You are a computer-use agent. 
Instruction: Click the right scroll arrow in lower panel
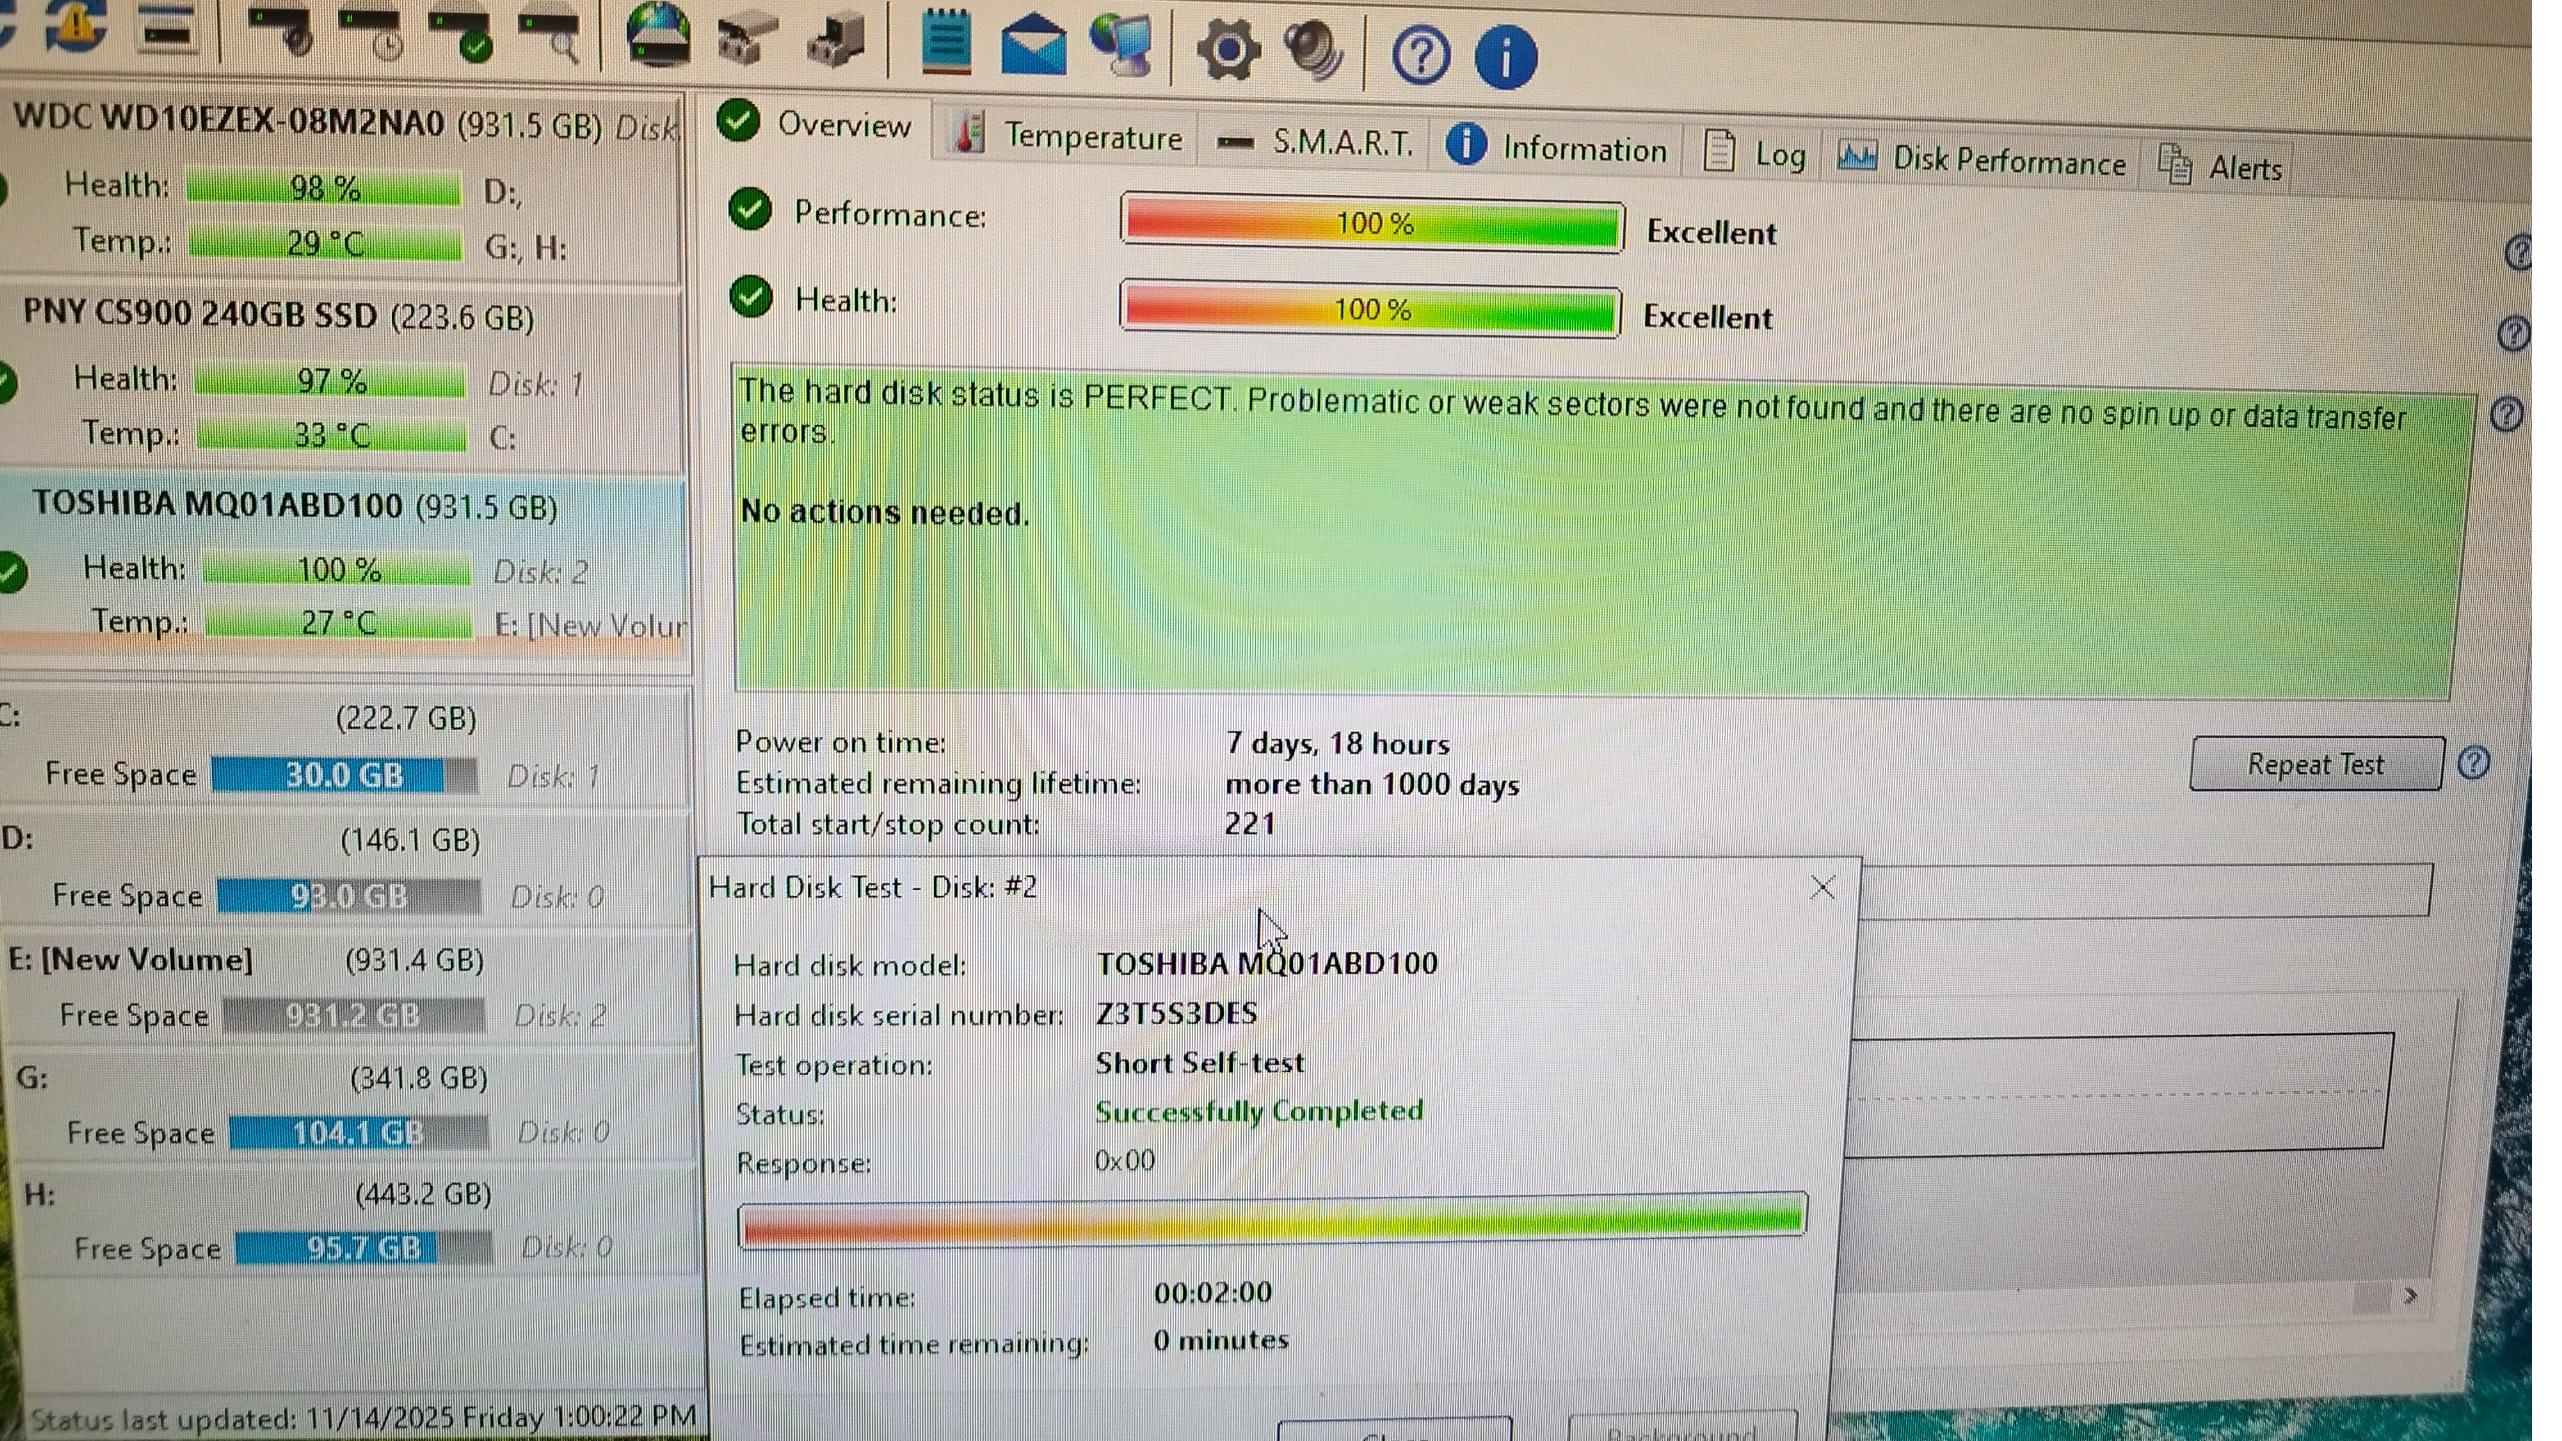tap(2411, 1296)
